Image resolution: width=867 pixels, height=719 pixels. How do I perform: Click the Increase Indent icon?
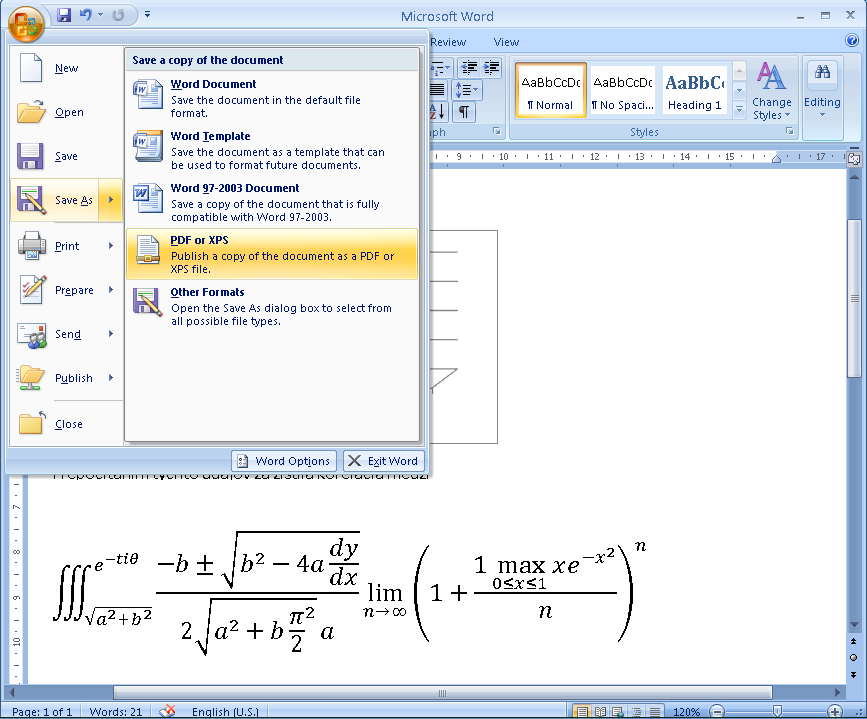click(491, 68)
